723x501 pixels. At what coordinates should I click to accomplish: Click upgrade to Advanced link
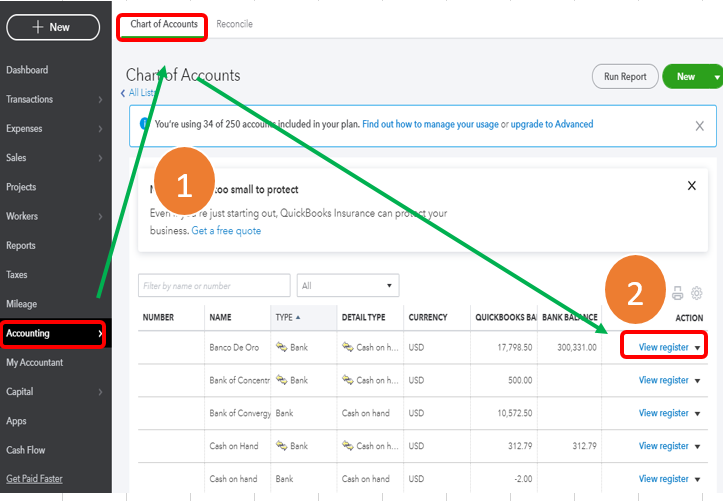(x=552, y=124)
